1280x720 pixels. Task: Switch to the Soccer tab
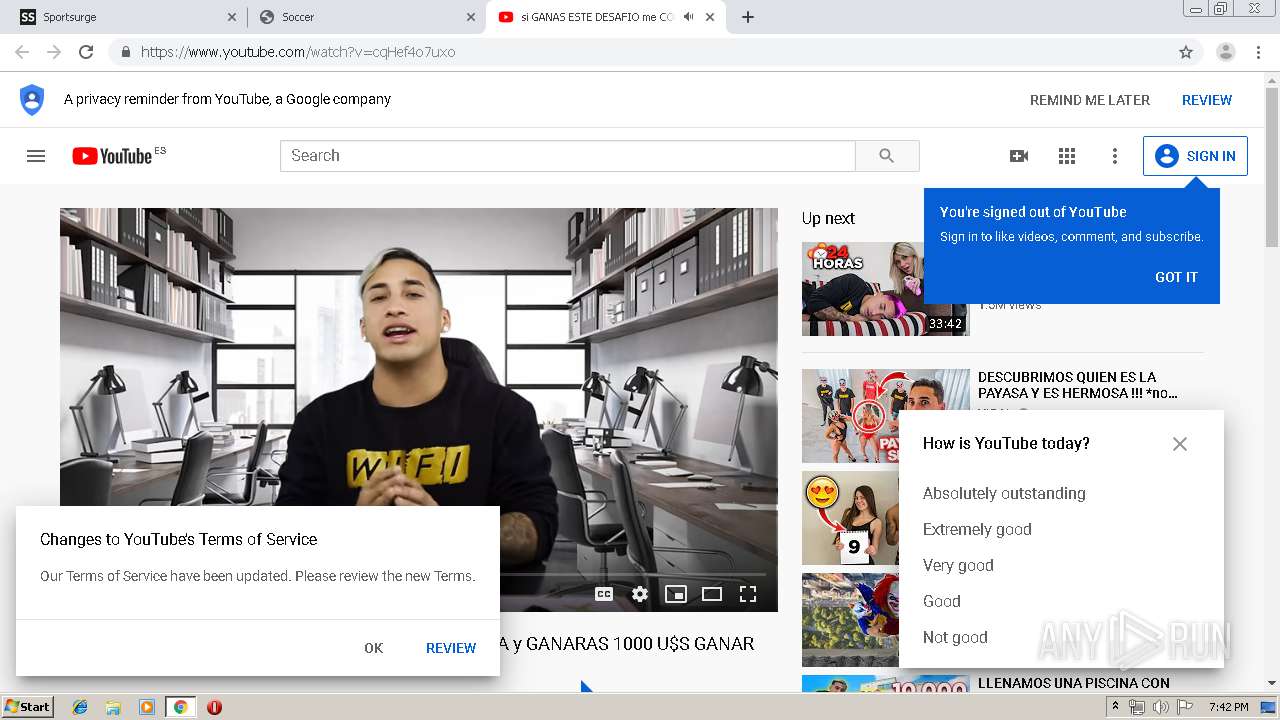tap(365, 17)
